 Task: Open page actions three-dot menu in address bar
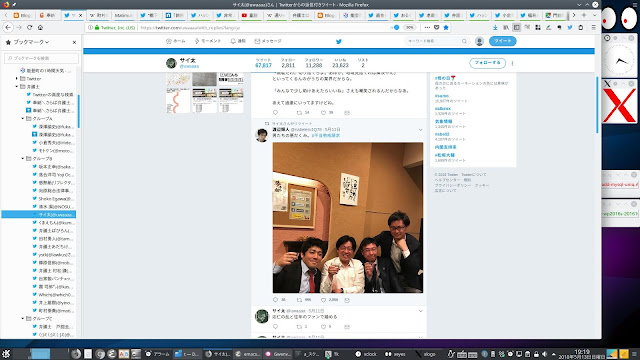coord(427,27)
